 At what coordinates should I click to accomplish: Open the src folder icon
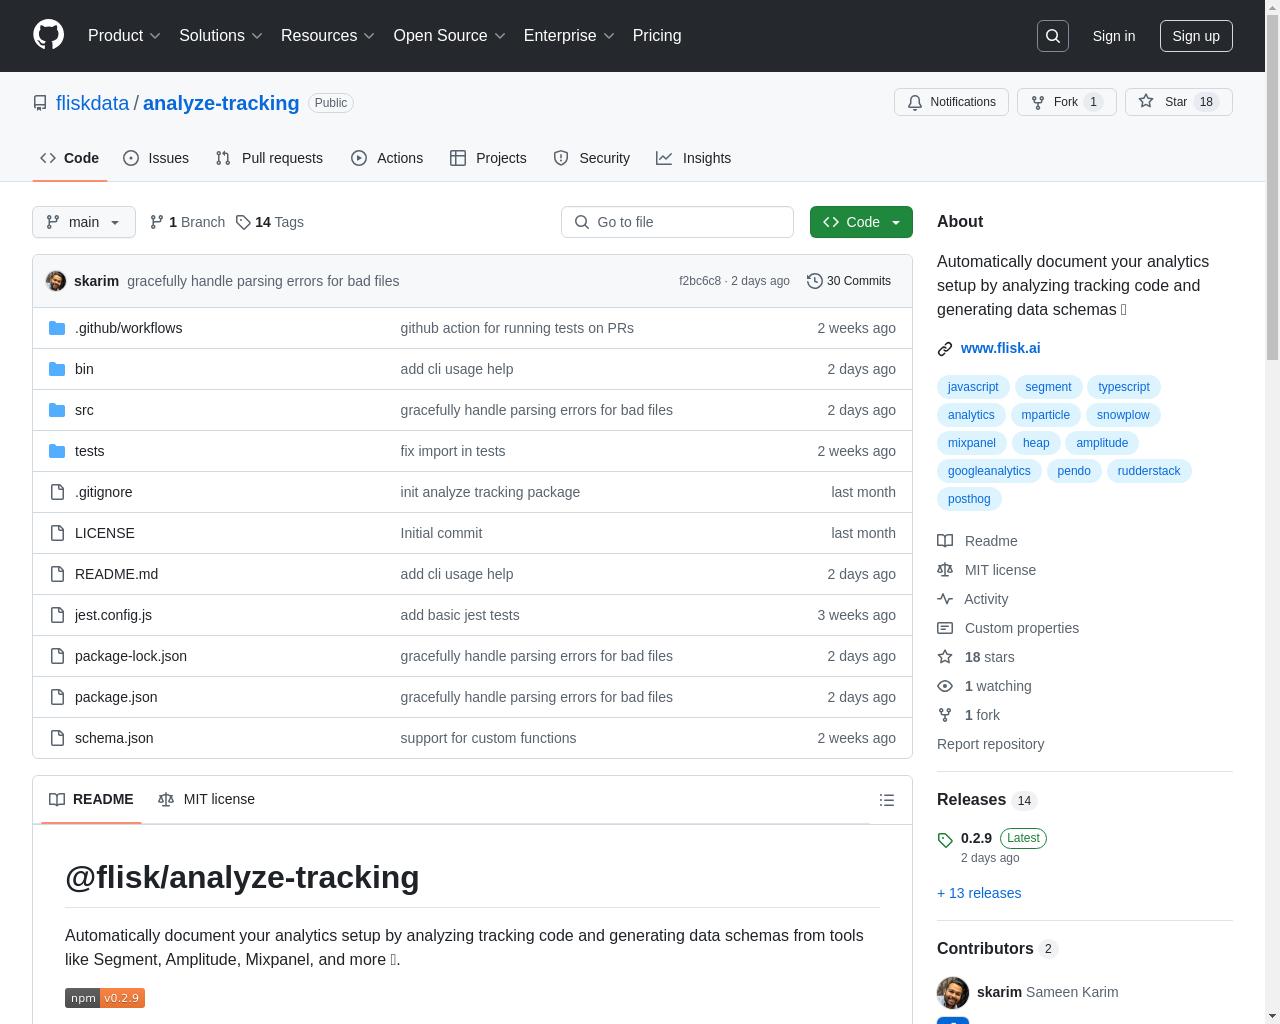(57, 410)
